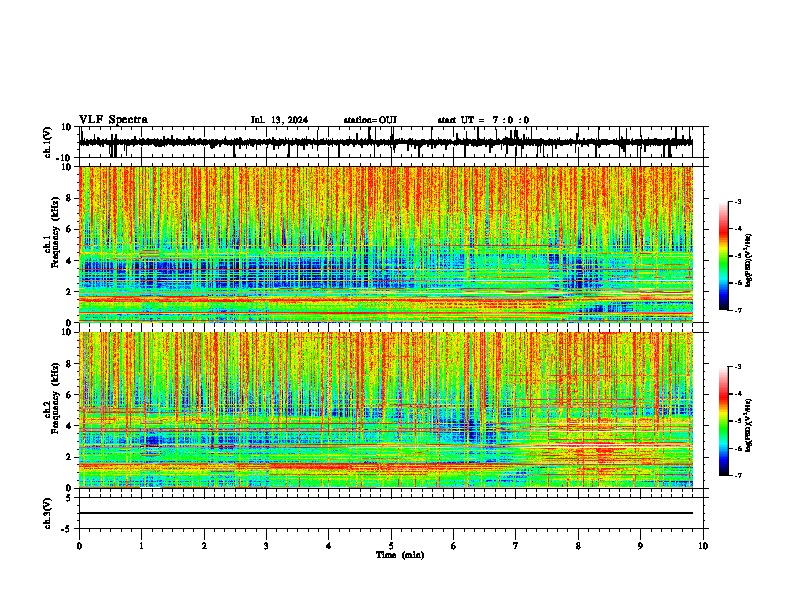This screenshot has width=792, height=612.
Task: Click the time axis tick label "8"
Action: coord(578,546)
